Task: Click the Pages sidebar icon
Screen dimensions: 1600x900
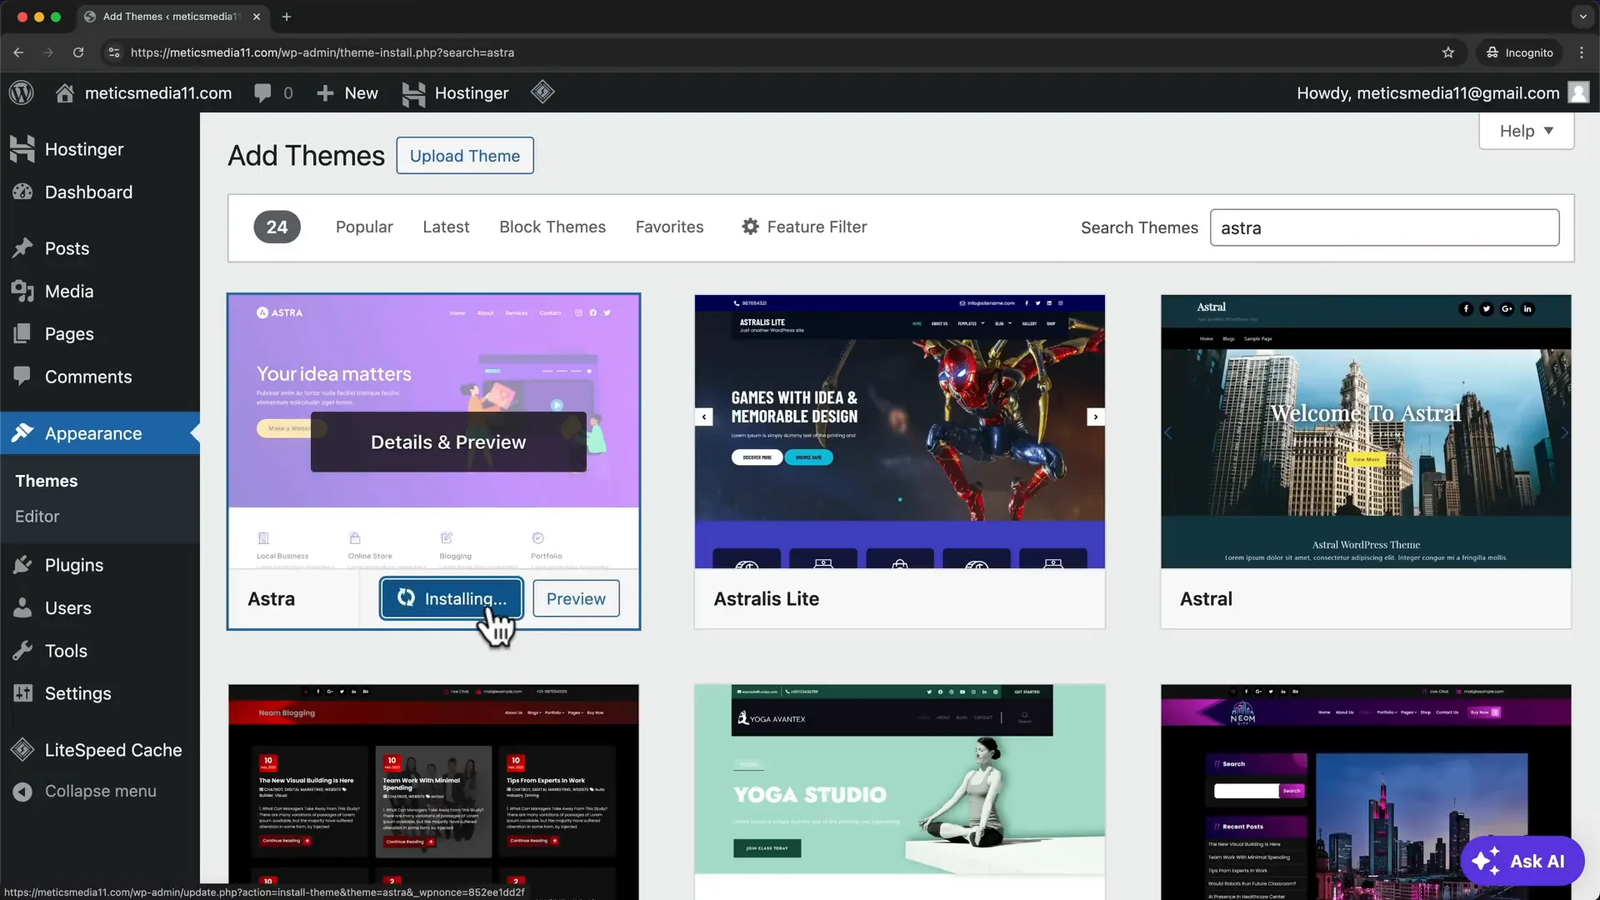Action: 22,334
